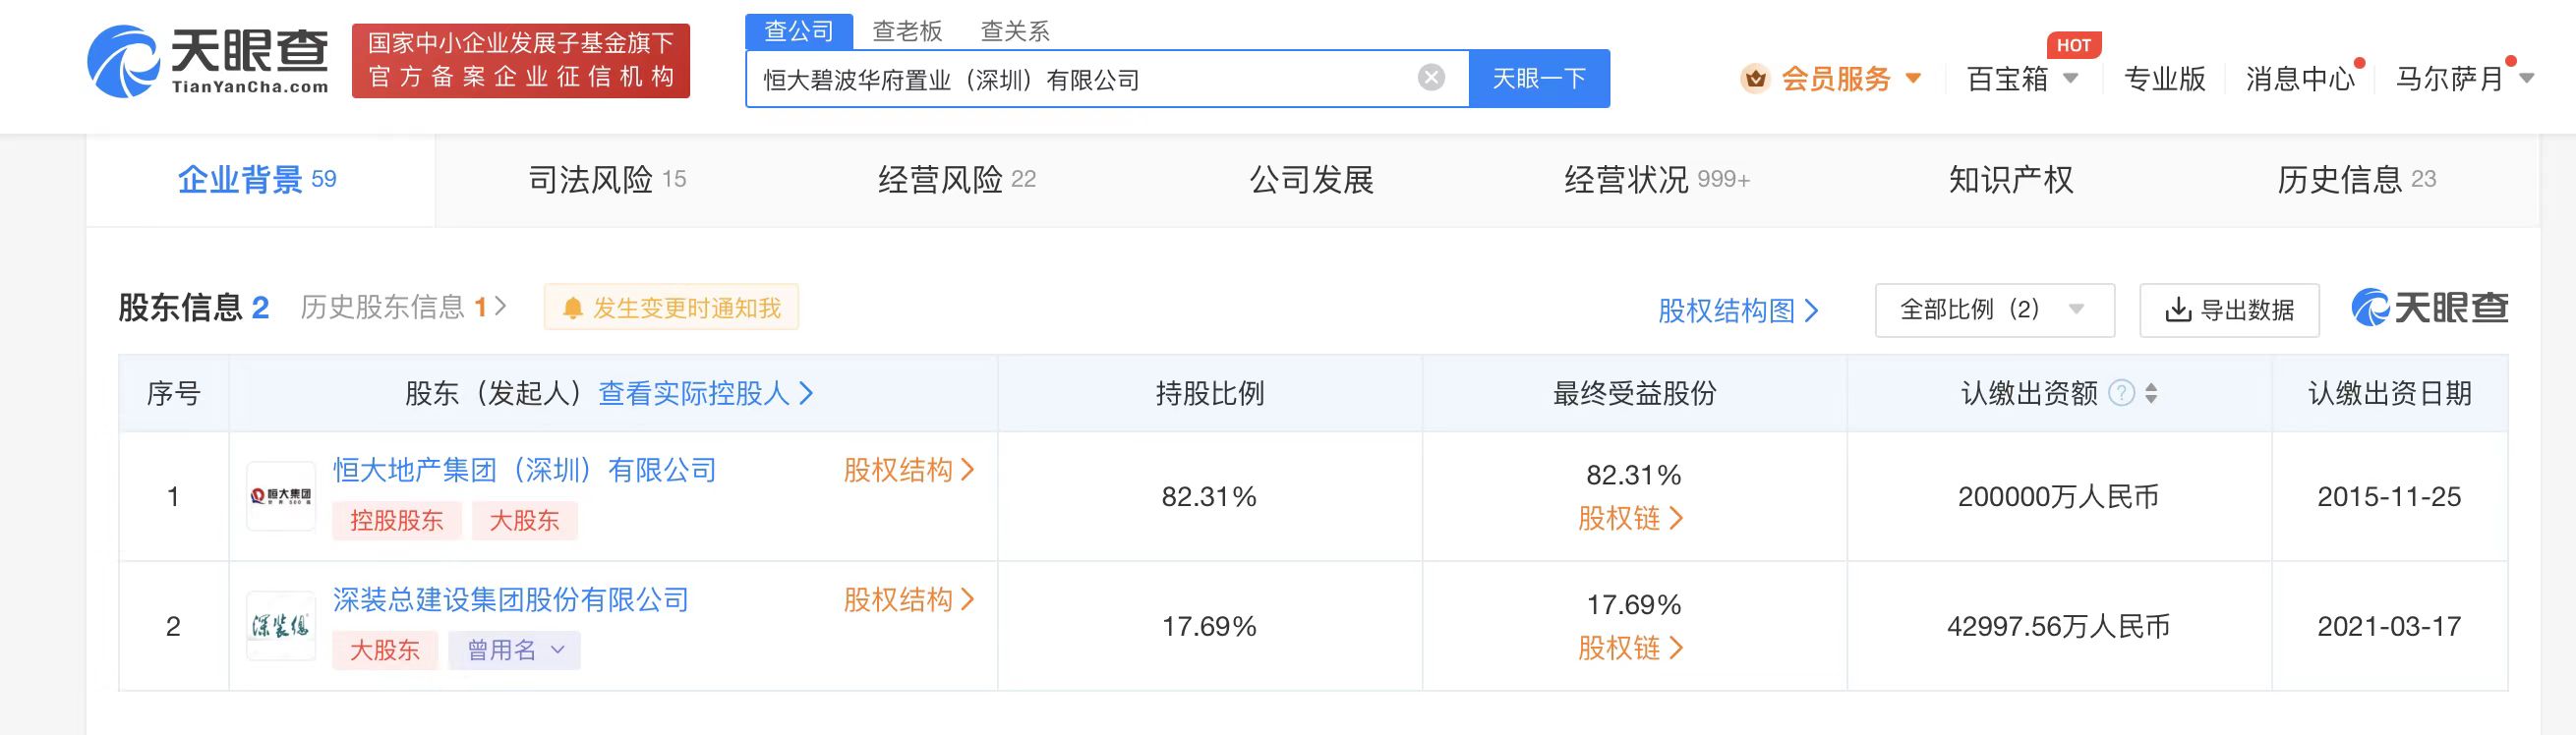Click the red 国家中小企业发展子基金 banner

[x=521, y=61]
